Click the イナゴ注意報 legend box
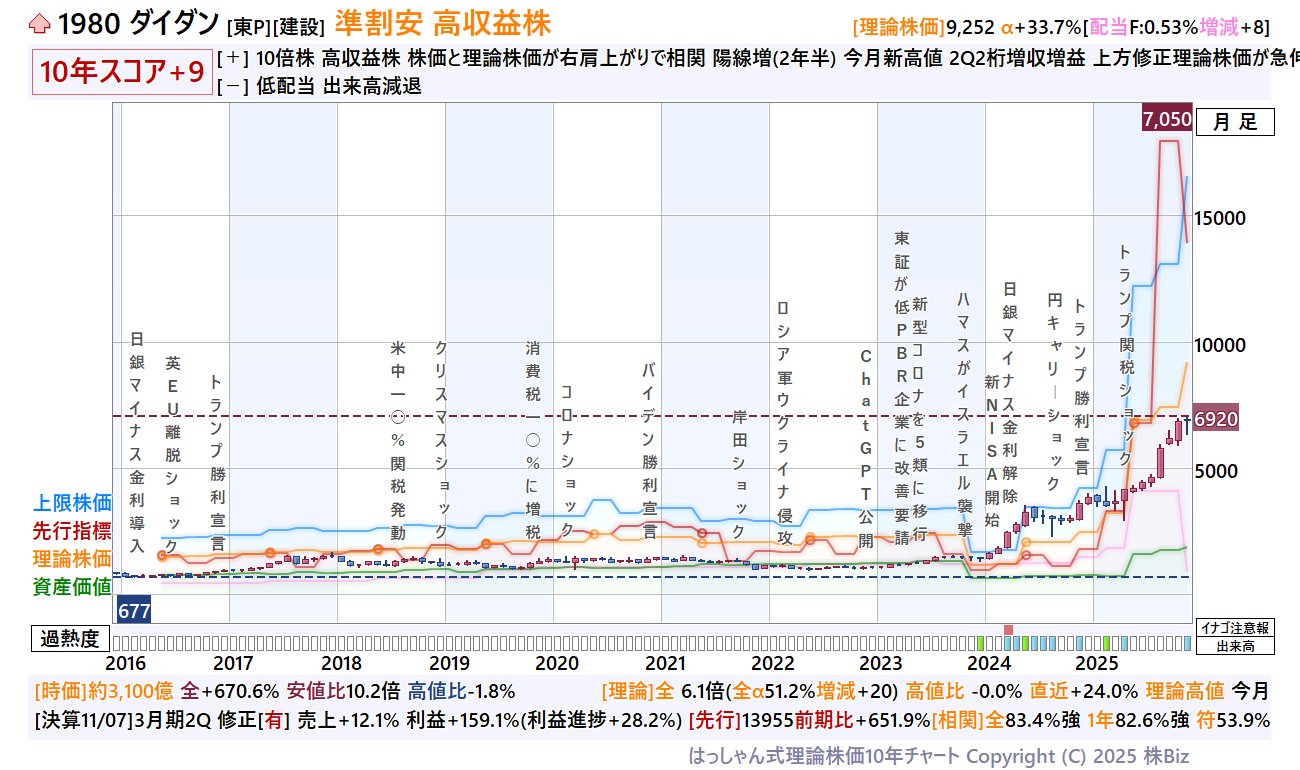 [1235, 628]
